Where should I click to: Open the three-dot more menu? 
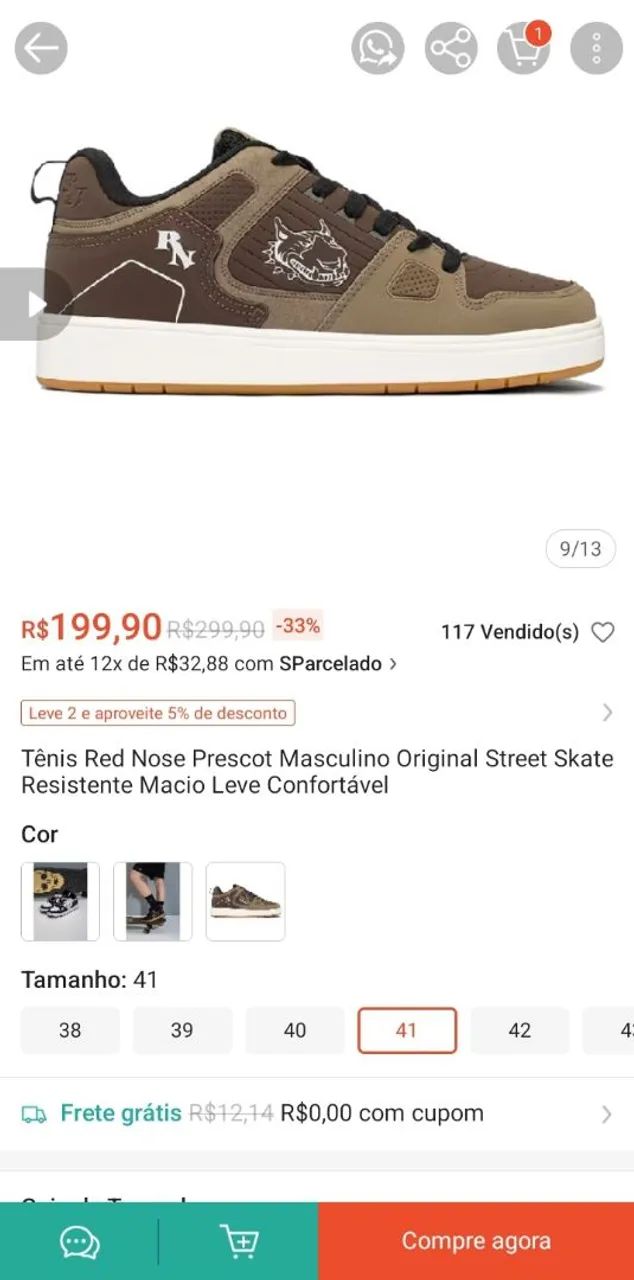tap(597, 48)
